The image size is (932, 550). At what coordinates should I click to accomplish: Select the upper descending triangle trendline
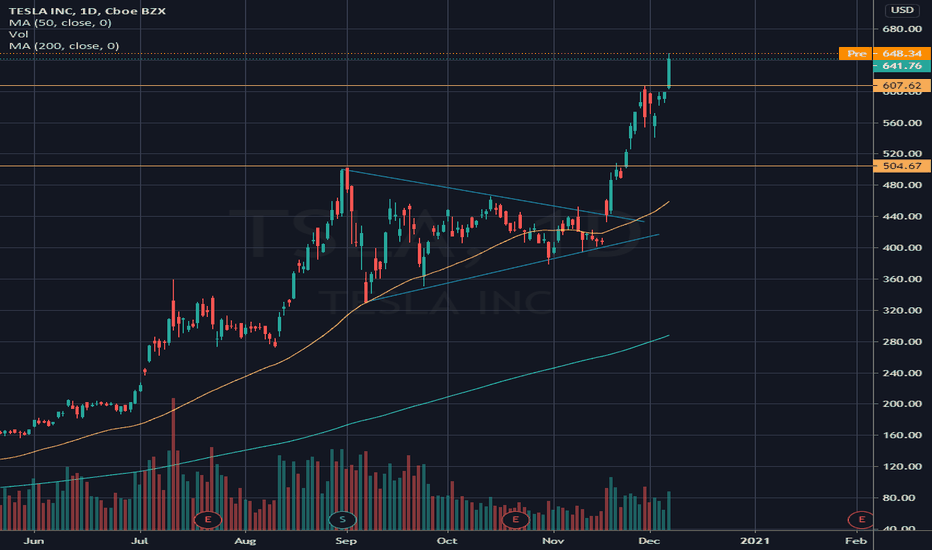coord(496,196)
